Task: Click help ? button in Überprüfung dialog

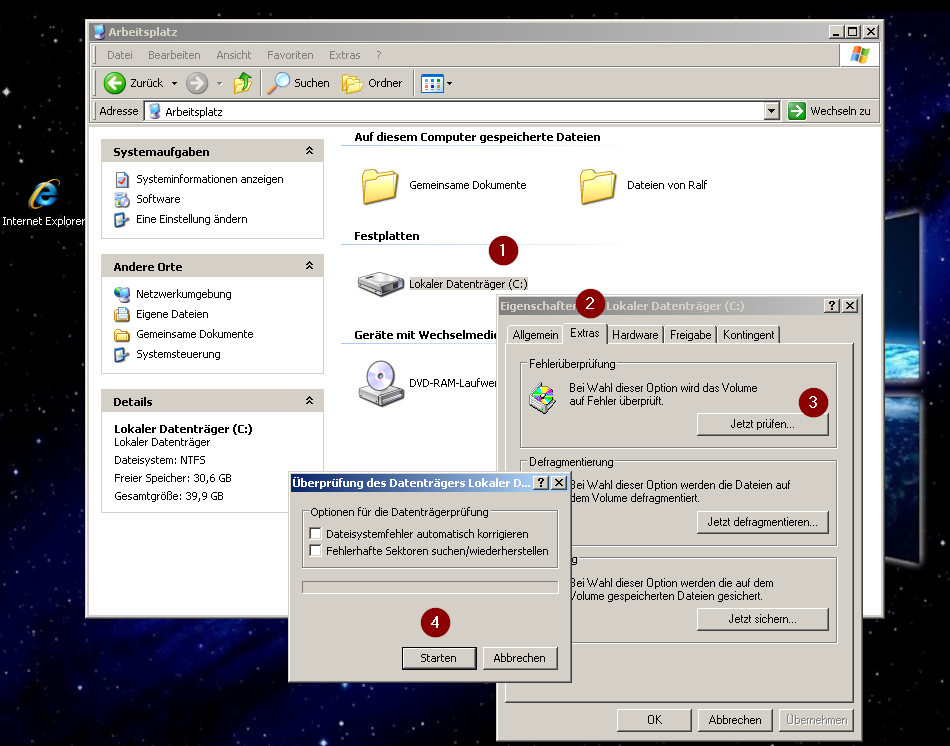Action: [x=541, y=482]
